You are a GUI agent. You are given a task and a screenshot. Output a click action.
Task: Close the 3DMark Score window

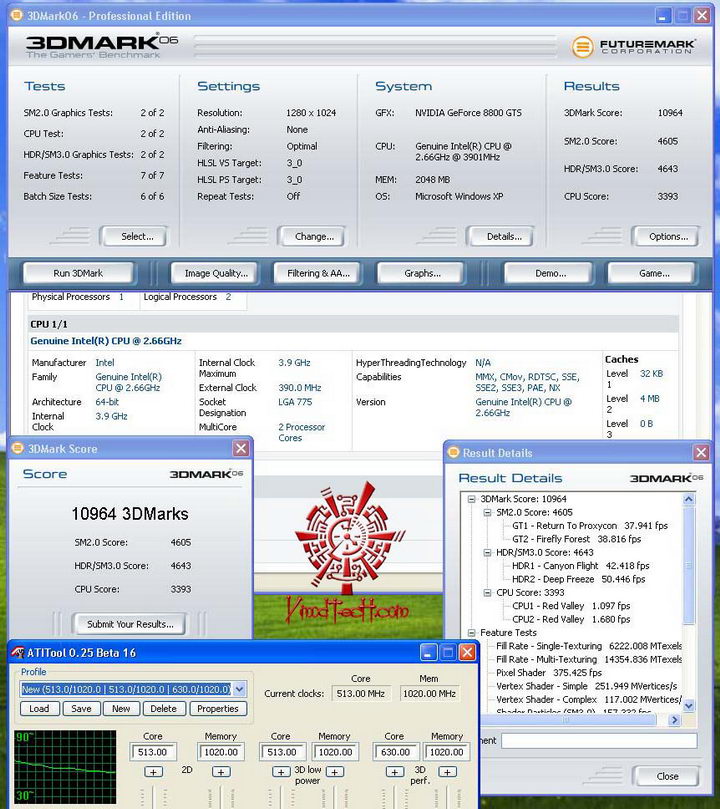pos(241,448)
